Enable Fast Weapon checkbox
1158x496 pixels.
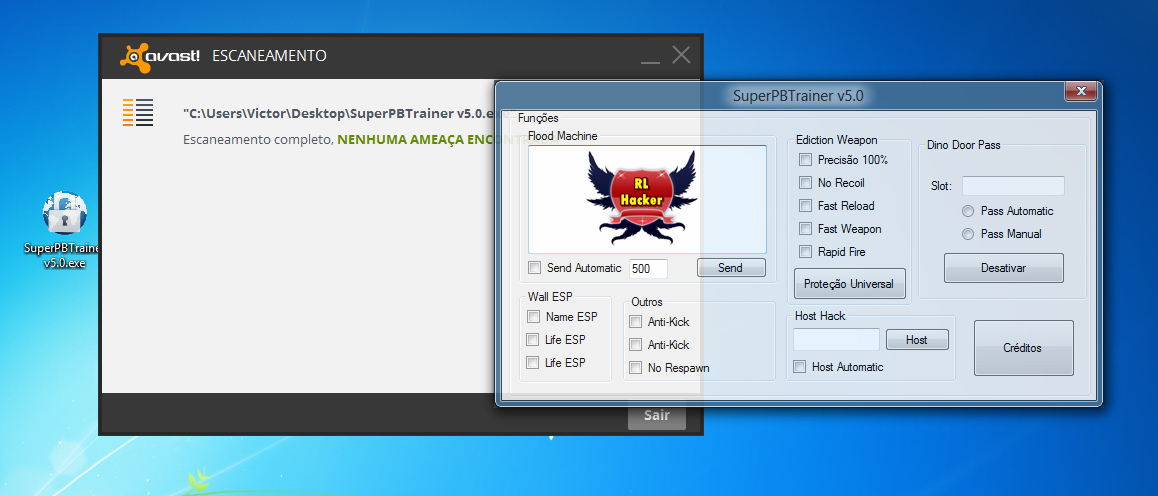click(x=805, y=229)
